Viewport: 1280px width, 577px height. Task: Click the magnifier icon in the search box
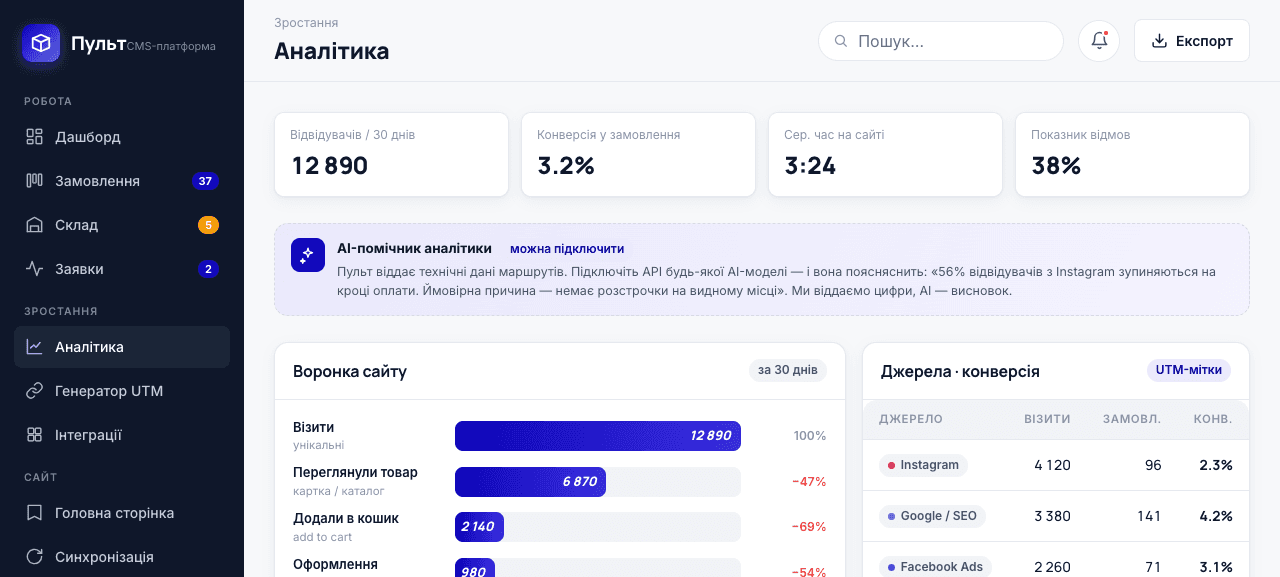click(841, 41)
